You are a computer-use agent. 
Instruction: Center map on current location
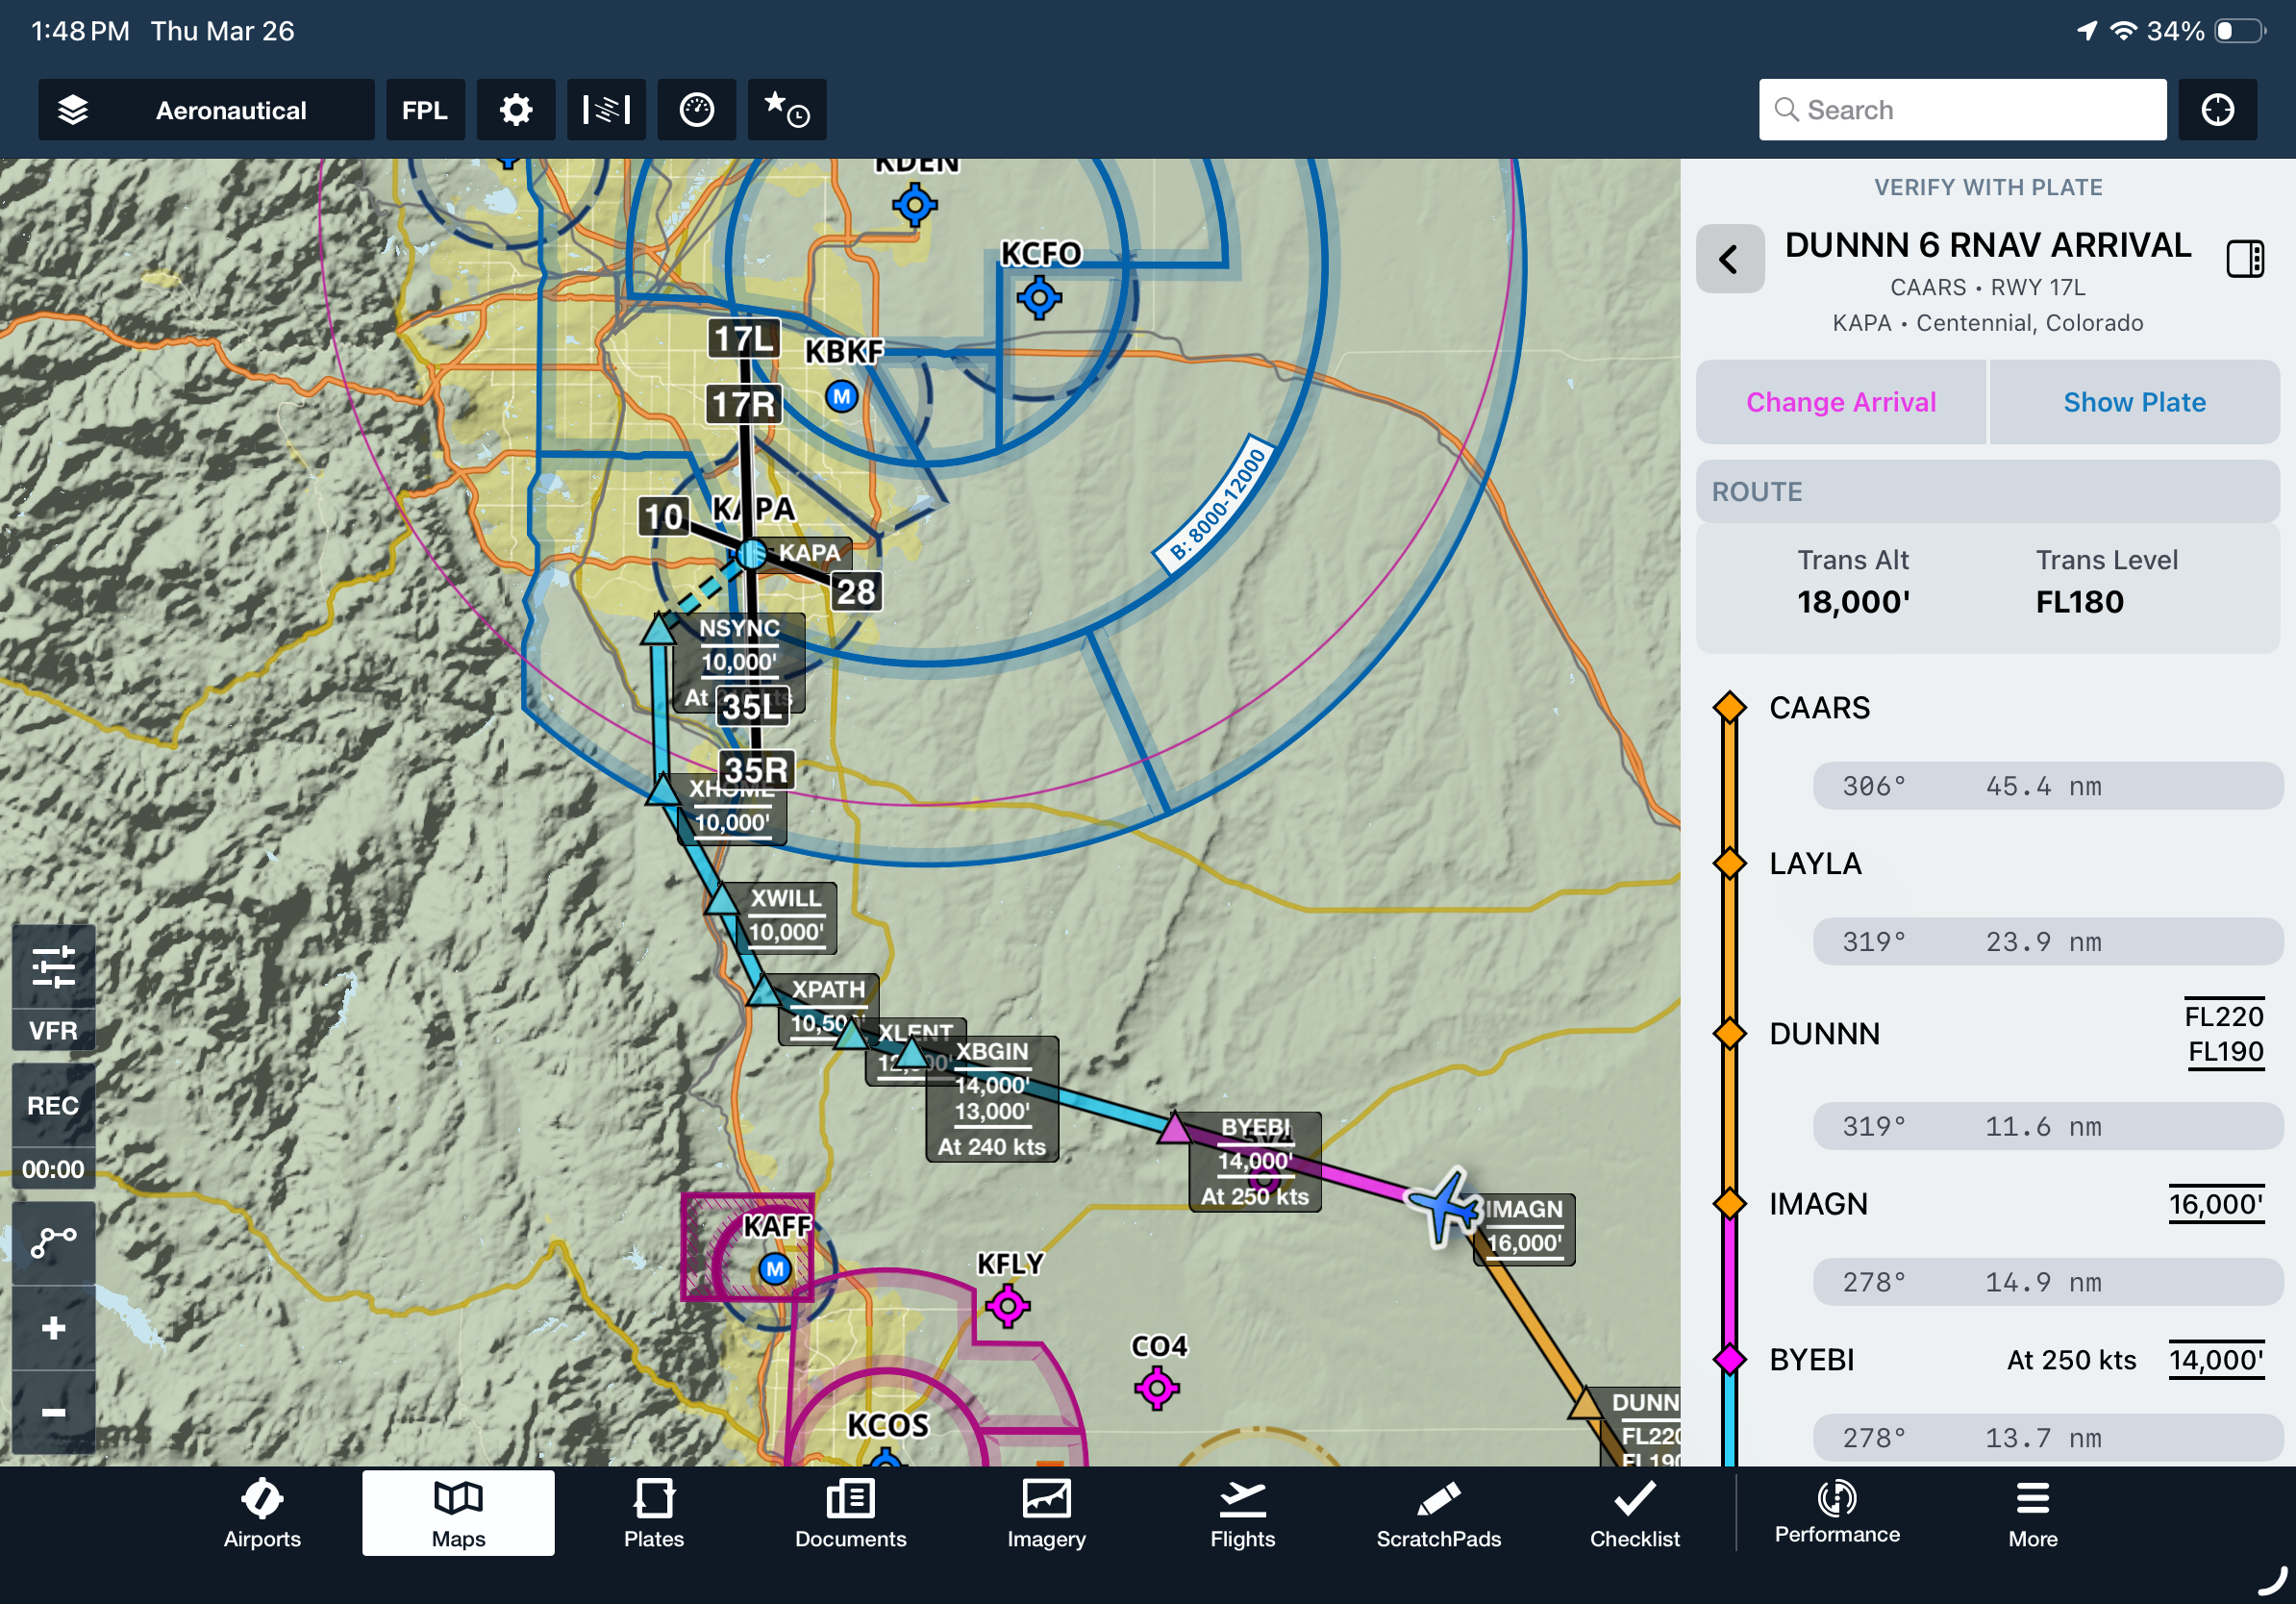2216,110
